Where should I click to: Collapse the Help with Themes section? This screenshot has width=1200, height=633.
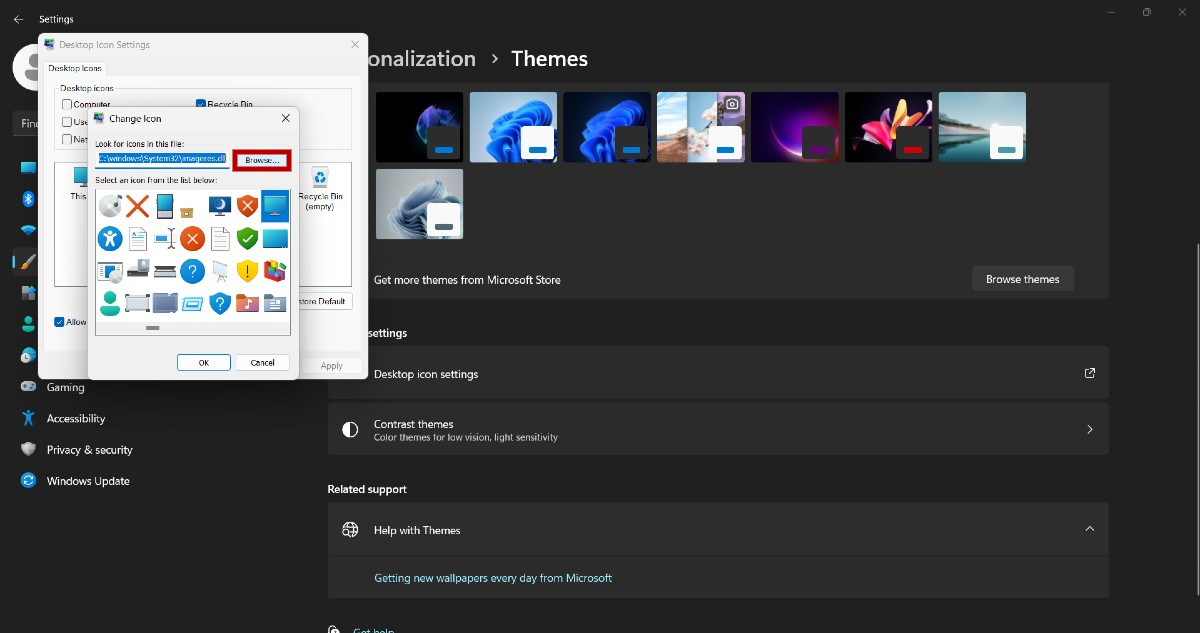1089,529
